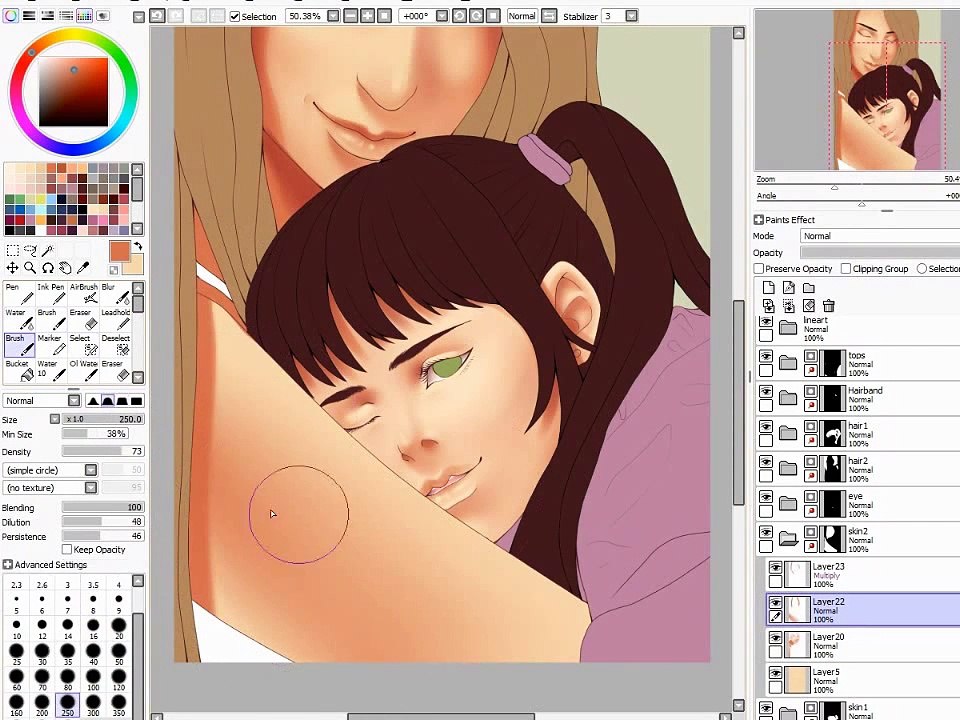Select the 300 brush size preset
The image size is (960, 720).
click(93, 705)
